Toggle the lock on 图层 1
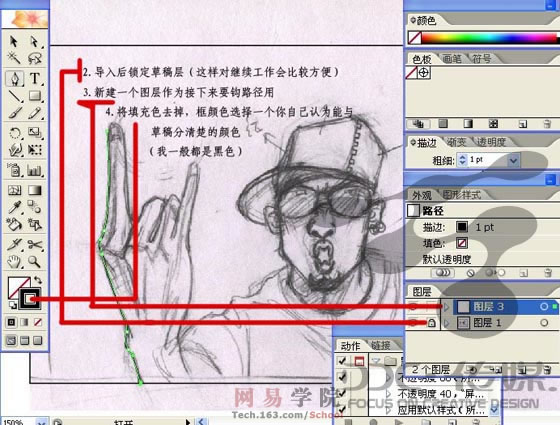This screenshot has width=560, height=425. 431,323
